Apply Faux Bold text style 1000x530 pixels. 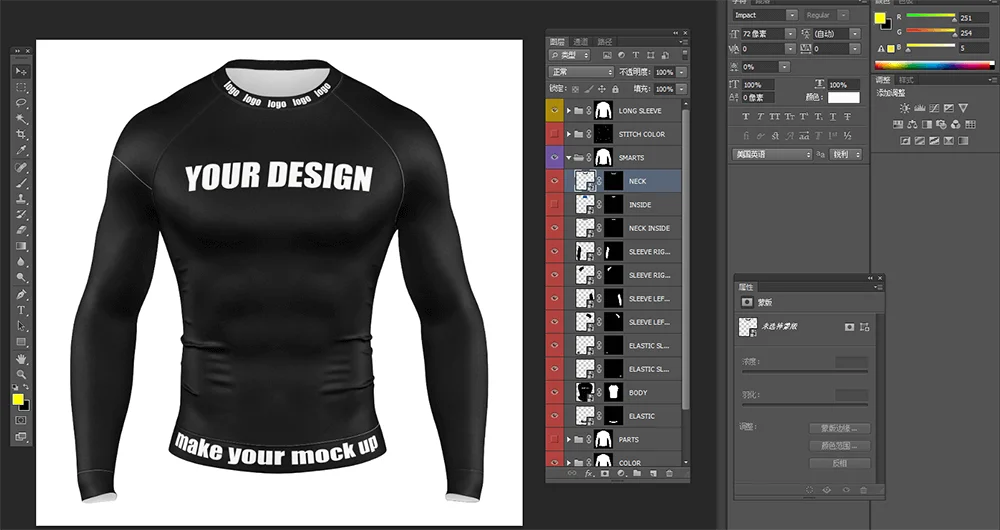pyautogui.click(x=746, y=117)
